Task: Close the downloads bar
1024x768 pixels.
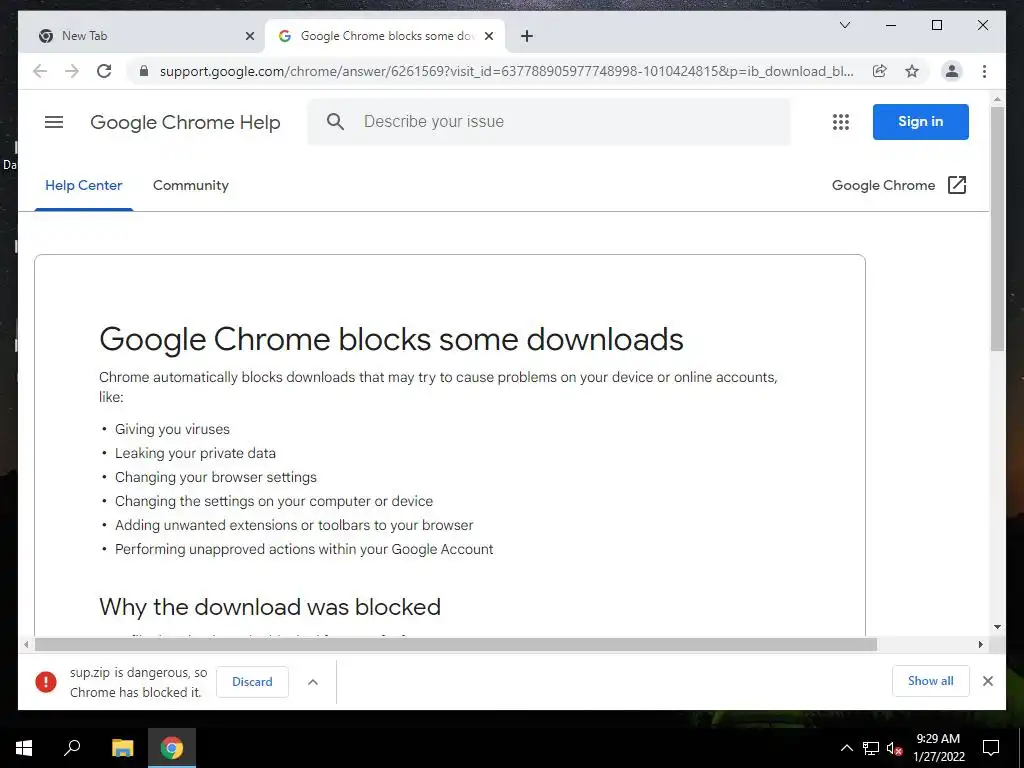Action: click(987, 681)
